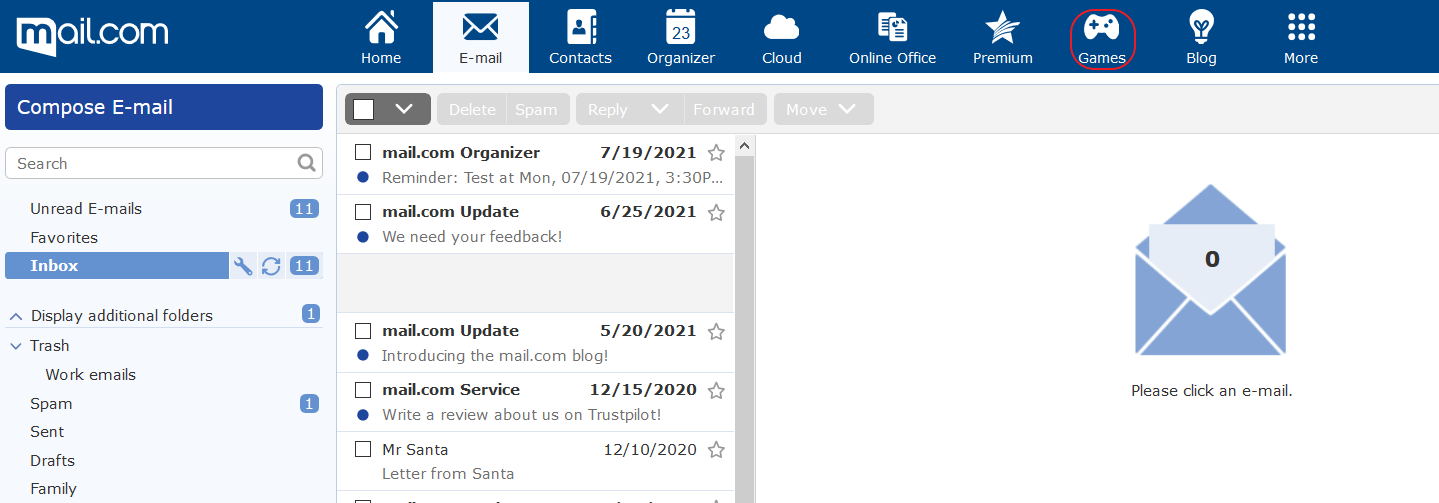The width and height of the screenshot is (1439, 503).
Task: Launch Online Office from top bar
Action: (x=892, y=37)
